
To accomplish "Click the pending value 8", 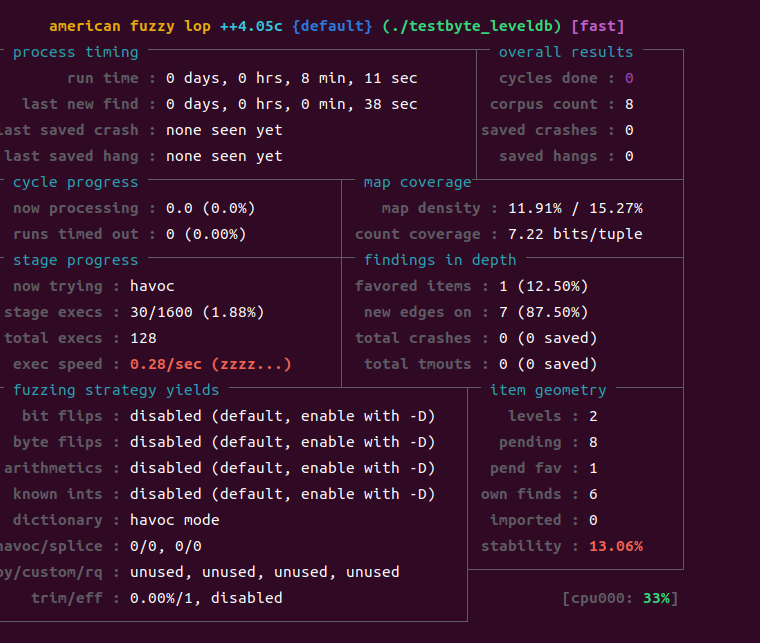I will tap(593, 442).
